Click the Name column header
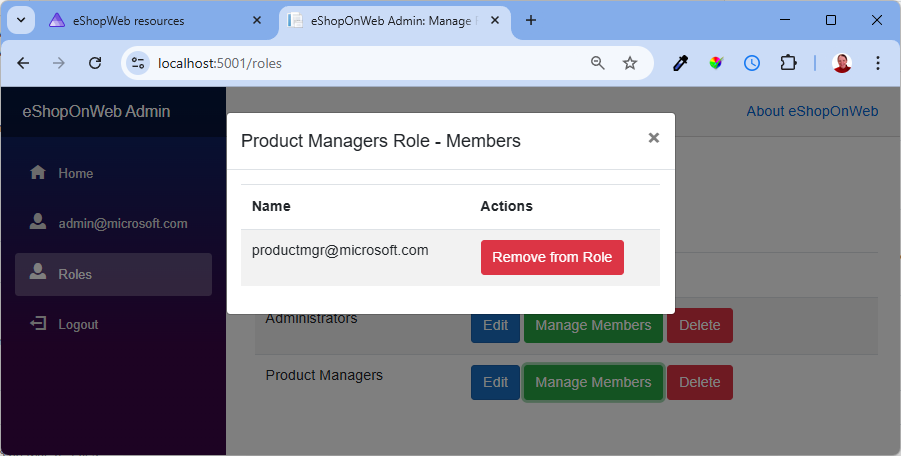The height and width of the screenshot is (456, 901). 271,206
